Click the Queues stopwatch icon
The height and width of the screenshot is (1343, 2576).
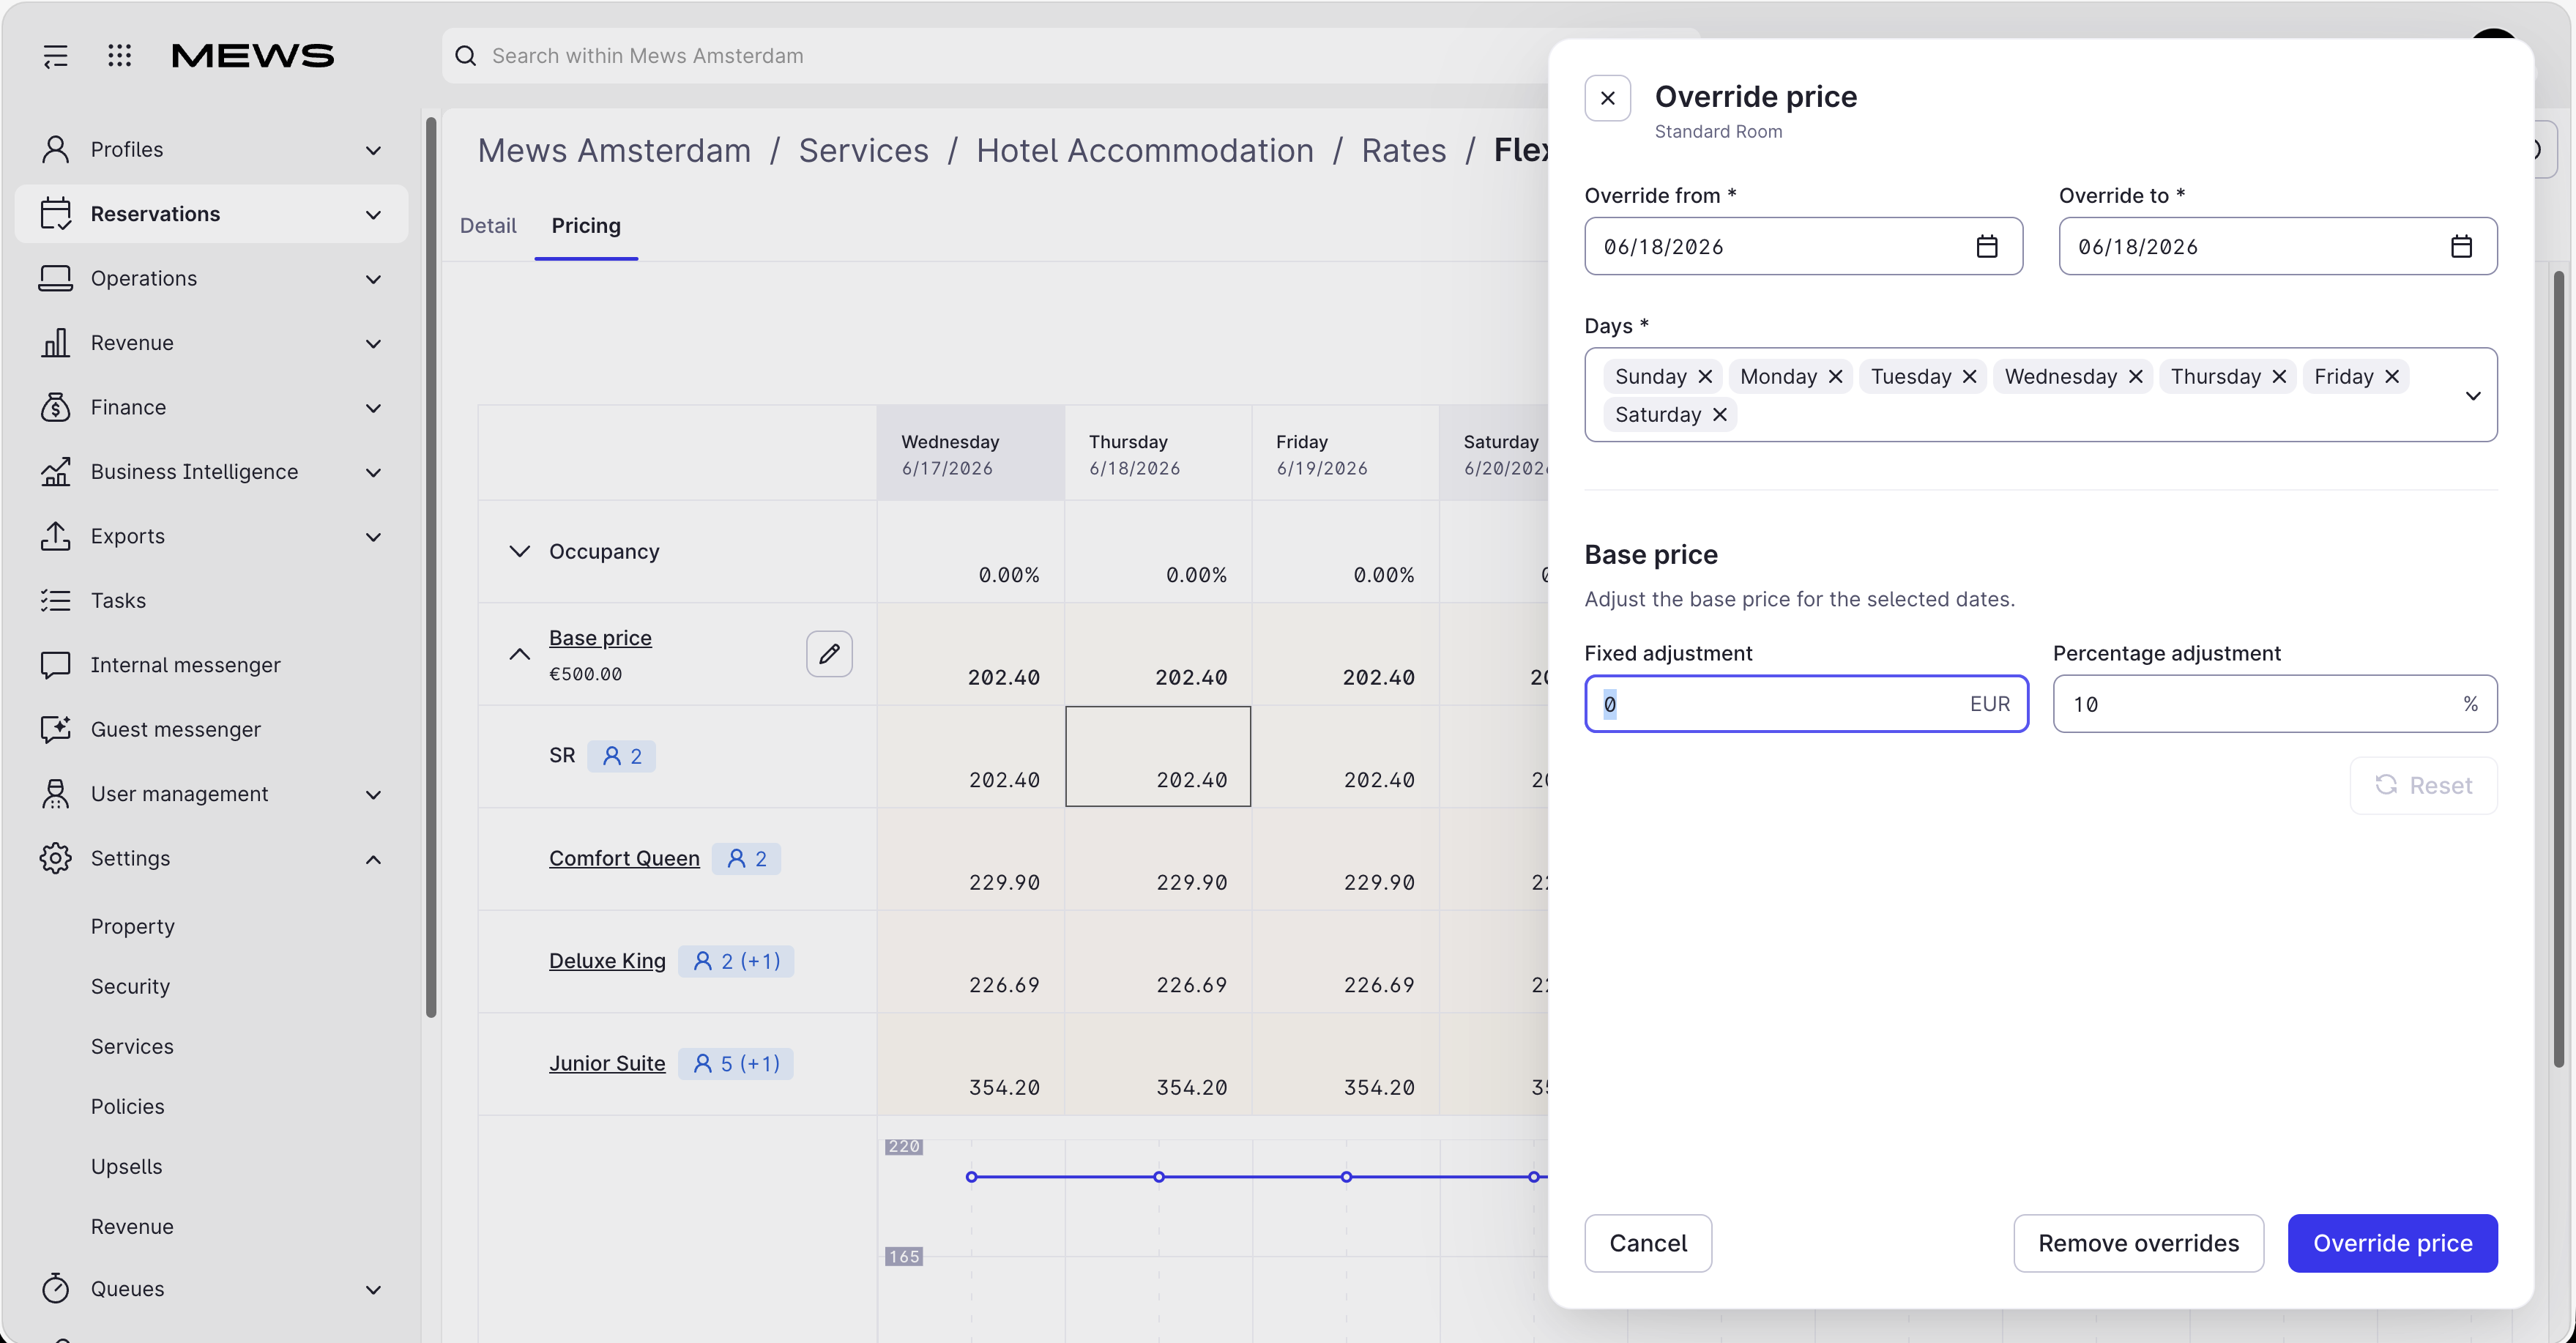(56, 1288)
